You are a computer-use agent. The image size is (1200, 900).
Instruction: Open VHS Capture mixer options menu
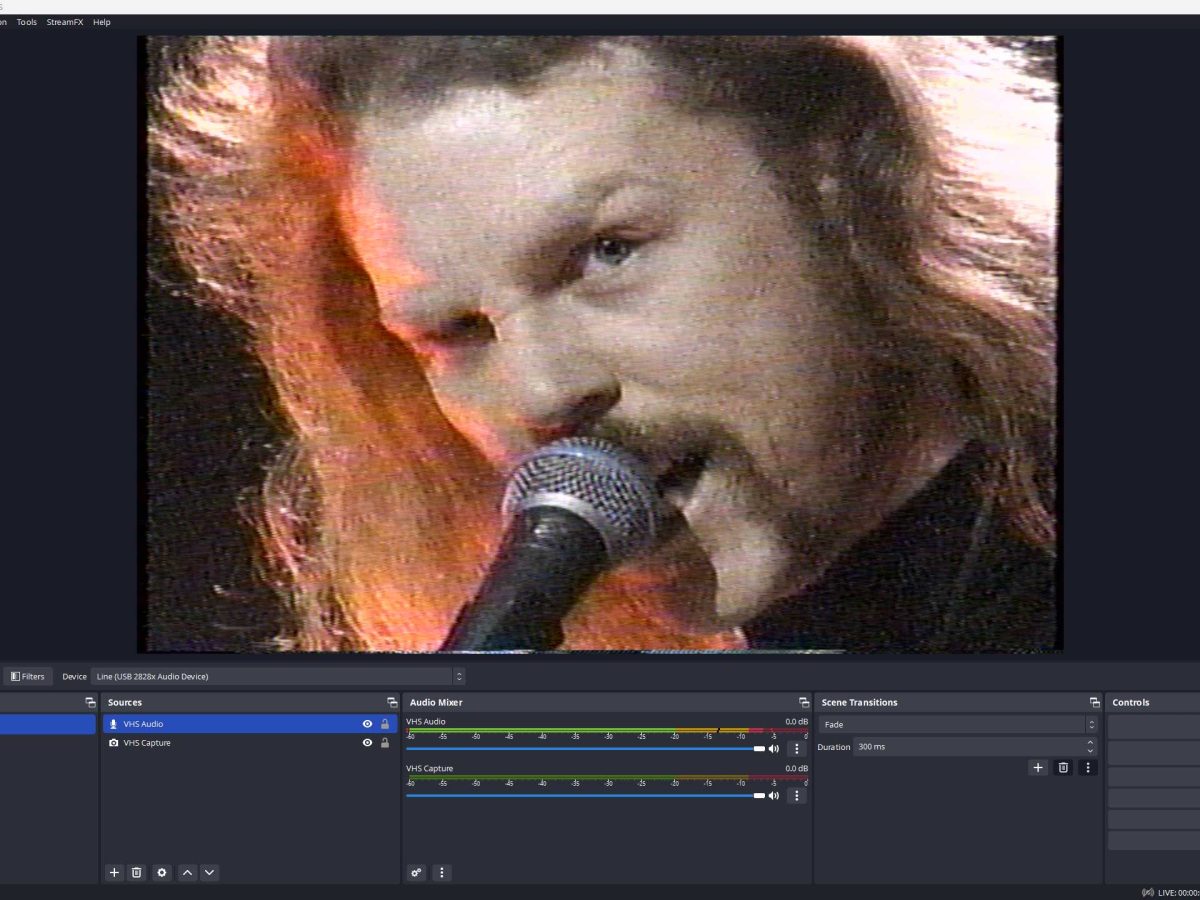click(796, 796)
